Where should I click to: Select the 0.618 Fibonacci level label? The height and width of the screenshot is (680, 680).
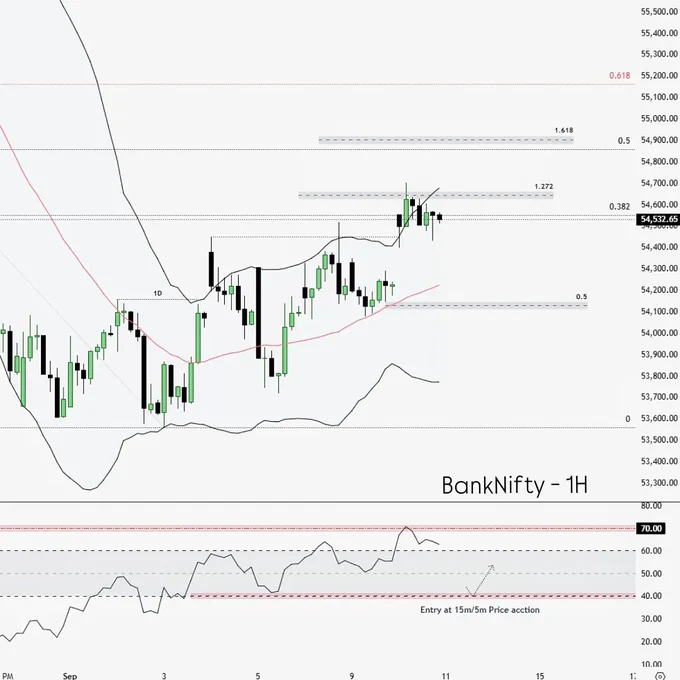[619, 75]
